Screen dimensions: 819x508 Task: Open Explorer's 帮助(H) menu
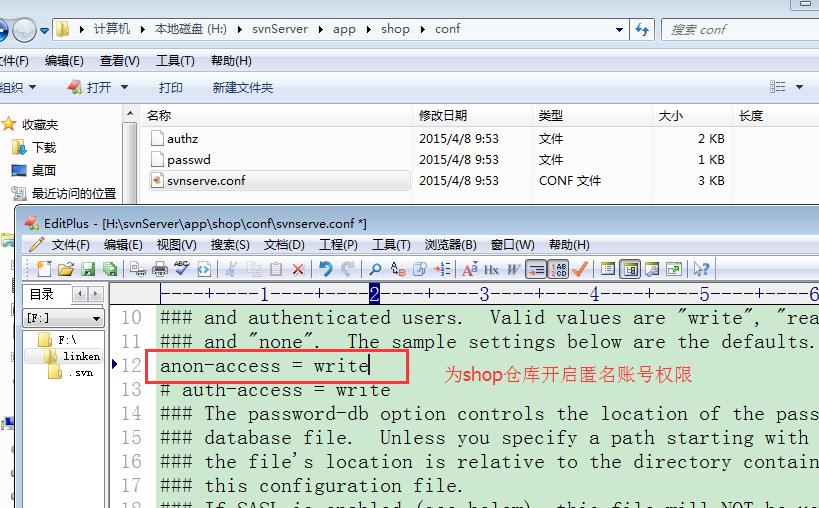[x=231, y=61]
